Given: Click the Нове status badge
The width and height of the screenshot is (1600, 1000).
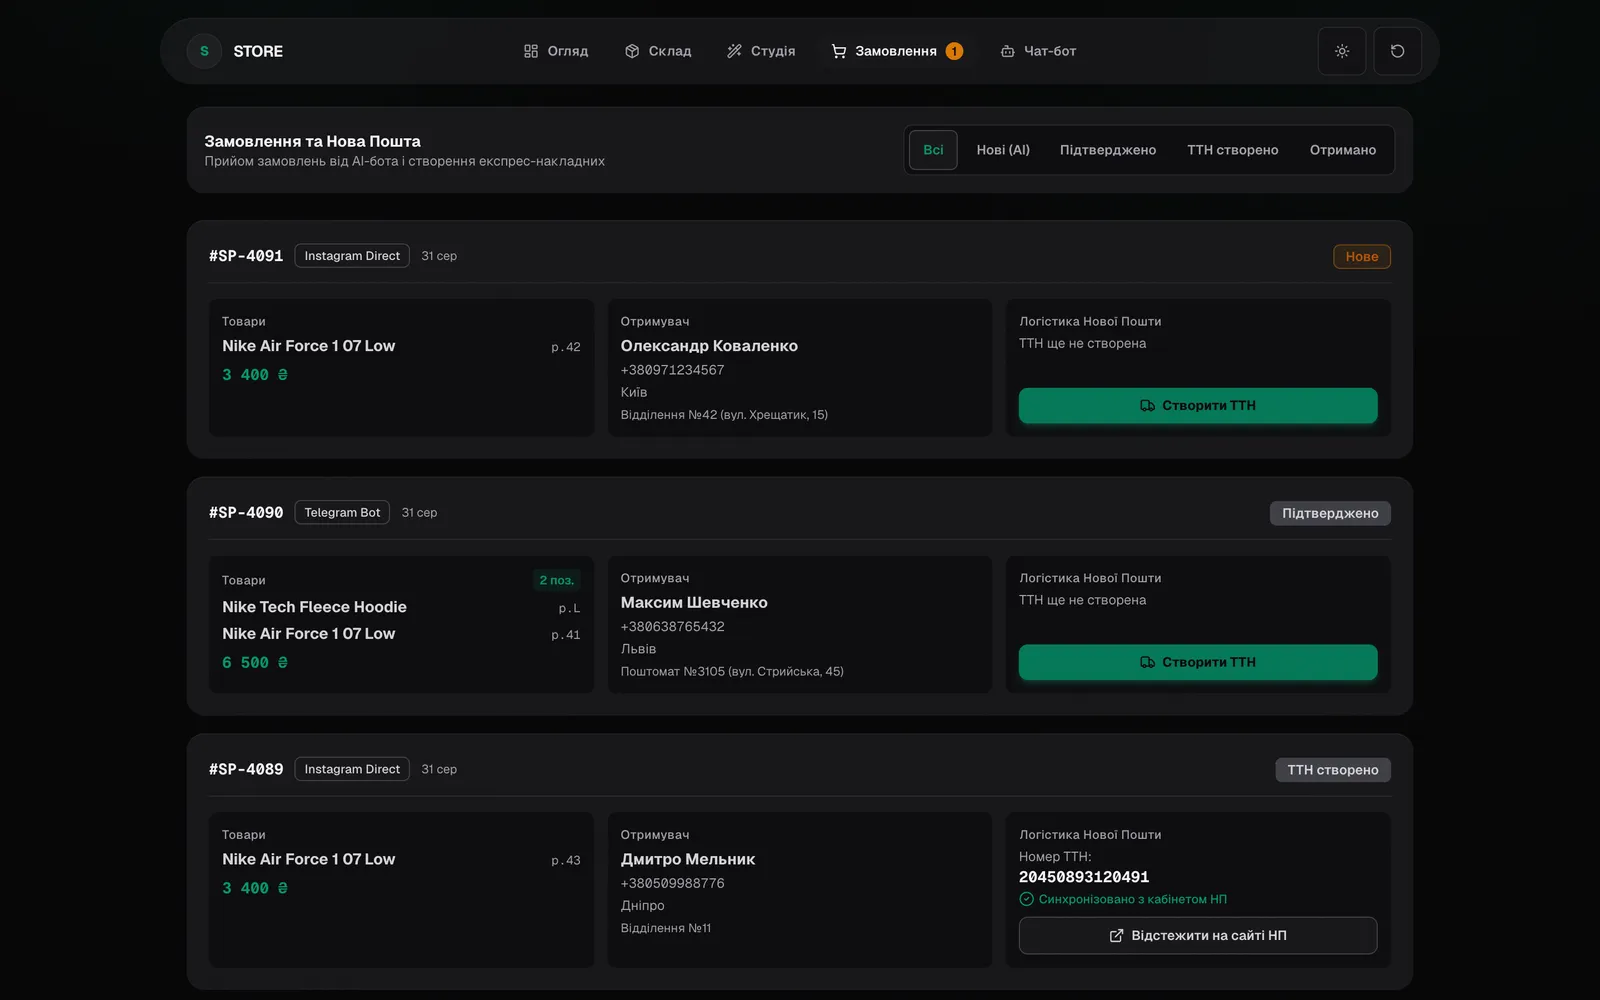Looking at the screenshot, I should 1362,257.
